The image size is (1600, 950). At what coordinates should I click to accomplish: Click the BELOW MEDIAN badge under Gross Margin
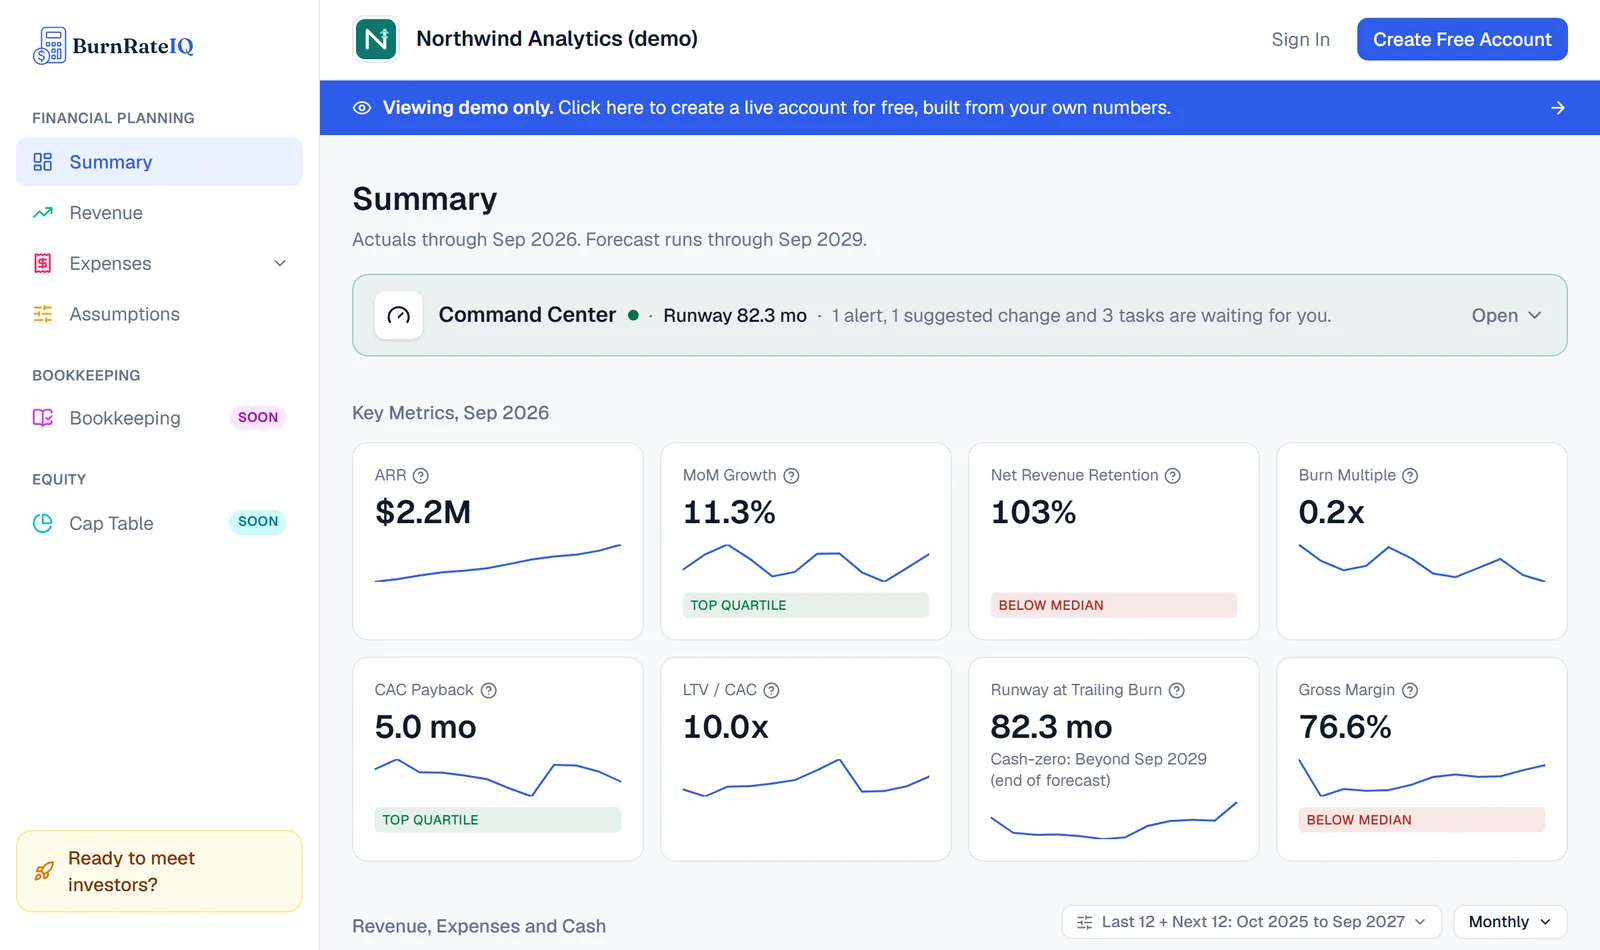(1421, 820)
